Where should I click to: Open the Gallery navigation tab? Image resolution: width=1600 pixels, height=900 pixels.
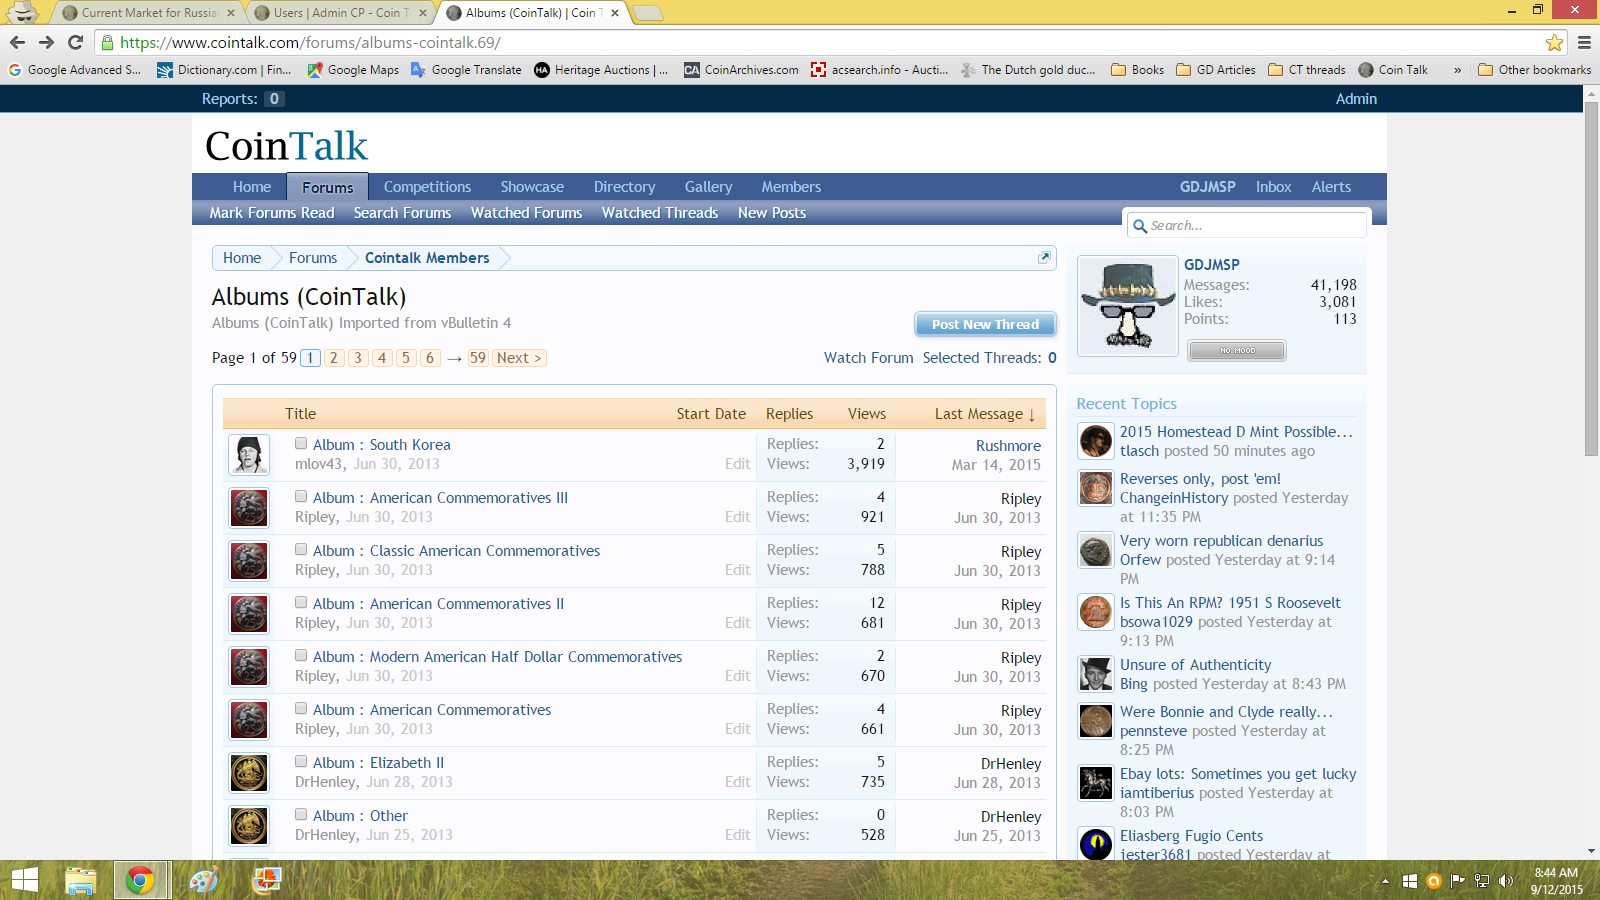coord(708,187)
